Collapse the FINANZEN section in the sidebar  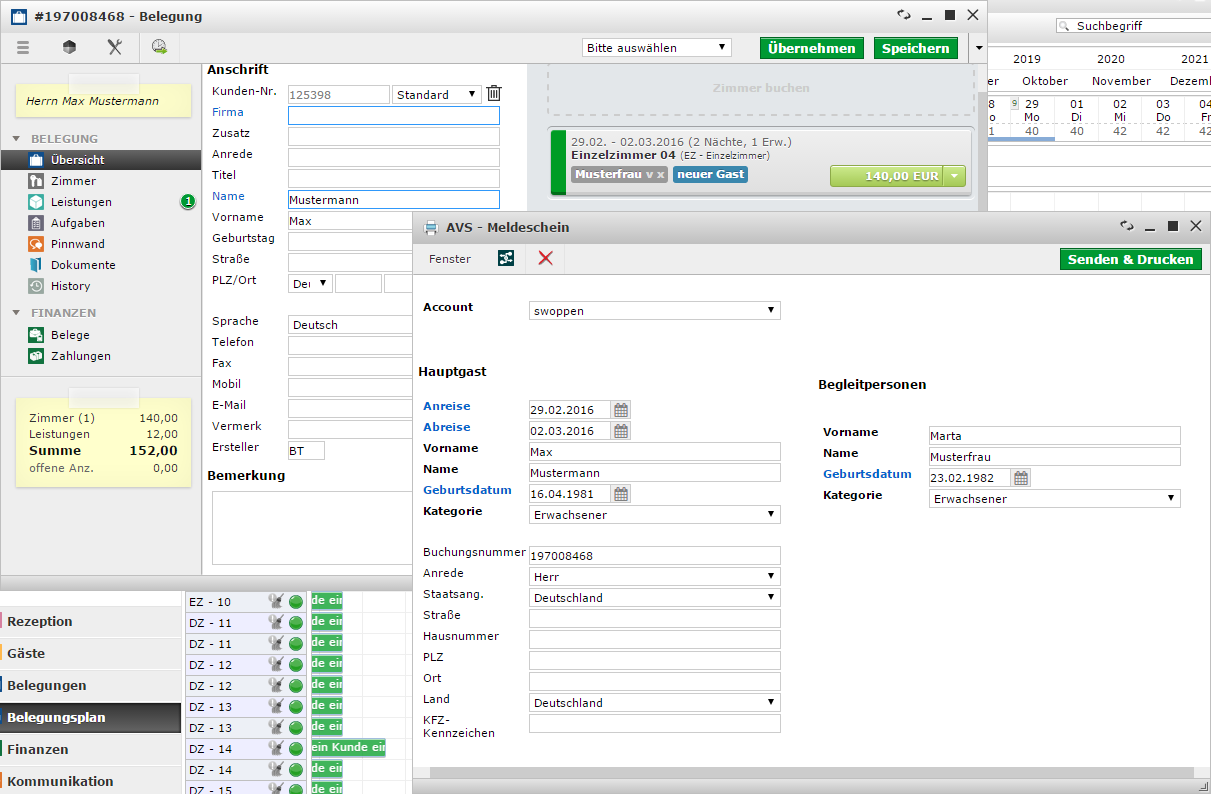coord(17,313)
